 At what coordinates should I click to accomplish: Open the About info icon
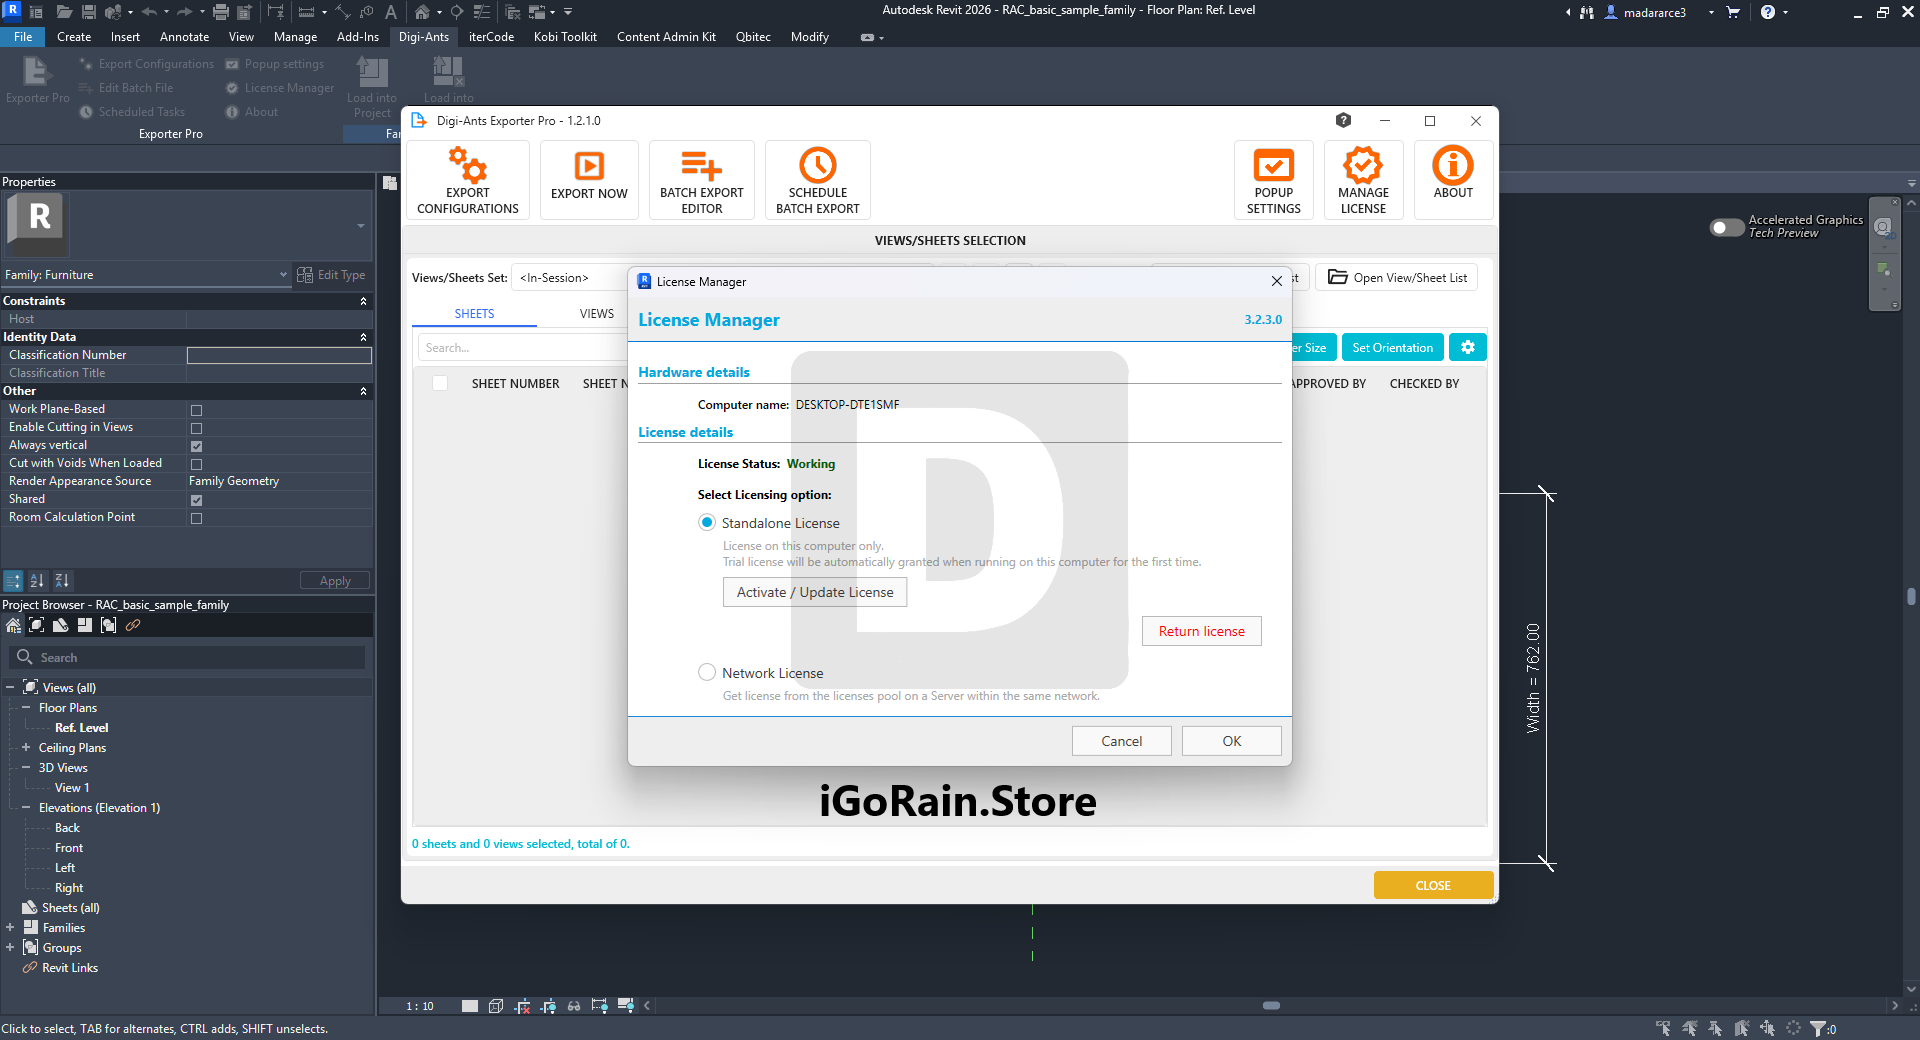pyautogui.click(x=1453, y=180)
